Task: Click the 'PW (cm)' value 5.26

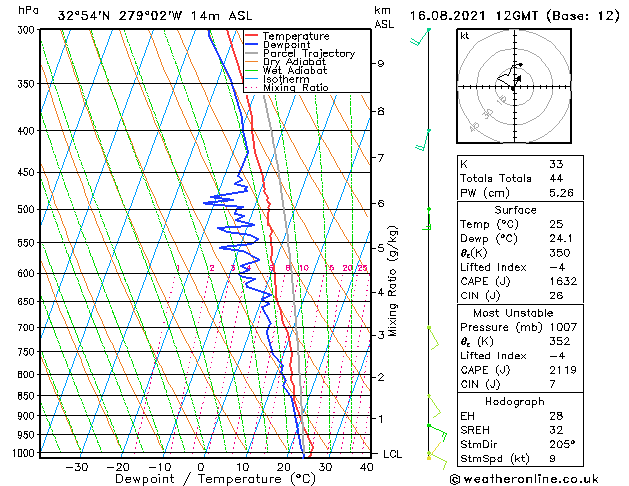Action: (561, 193)
